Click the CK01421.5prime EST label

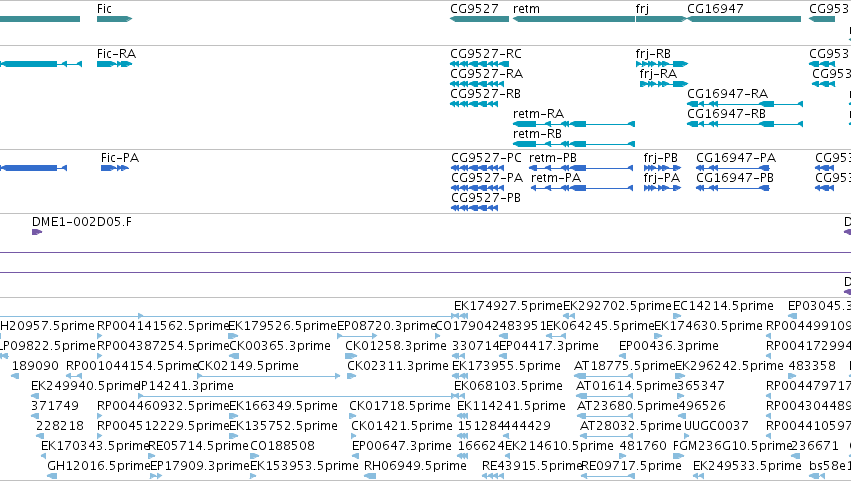point(402,427)
